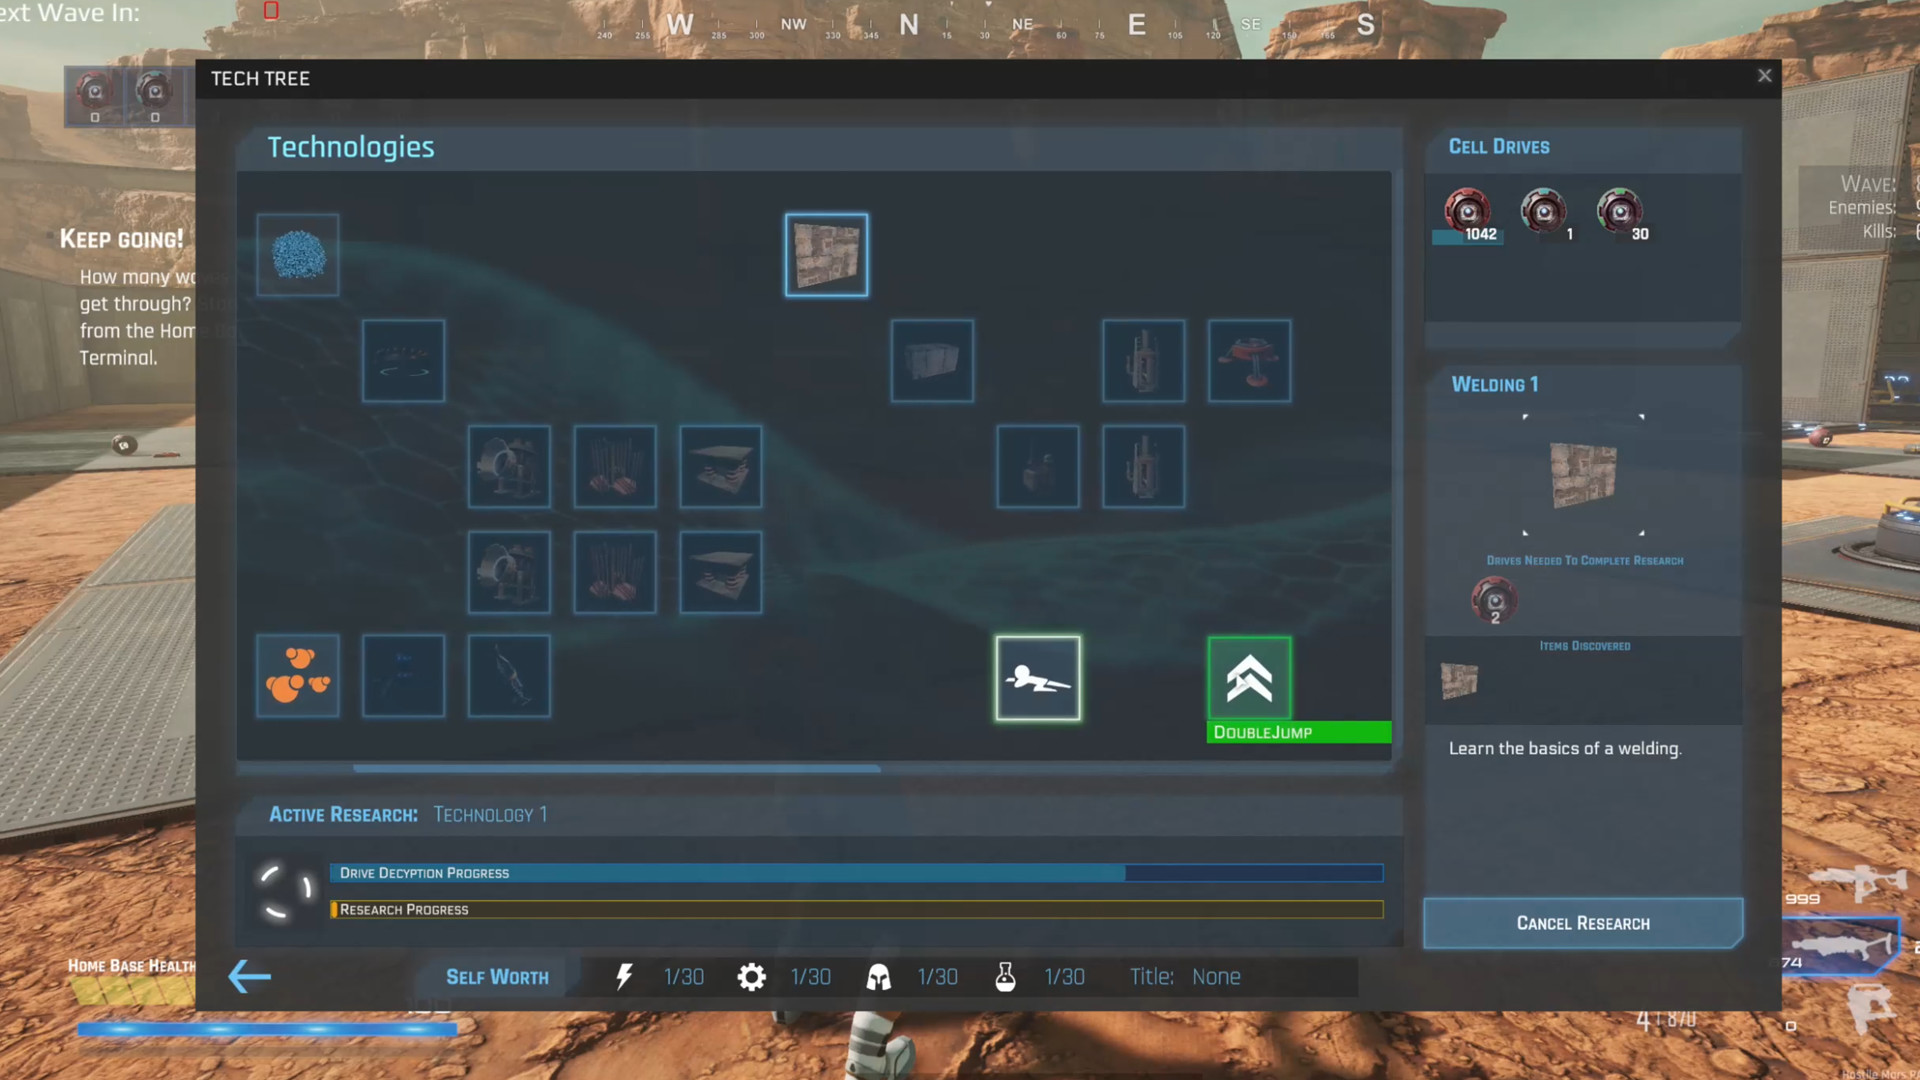
Task: Click the helmet Self Worth icon
Action: tap(878, 977)
